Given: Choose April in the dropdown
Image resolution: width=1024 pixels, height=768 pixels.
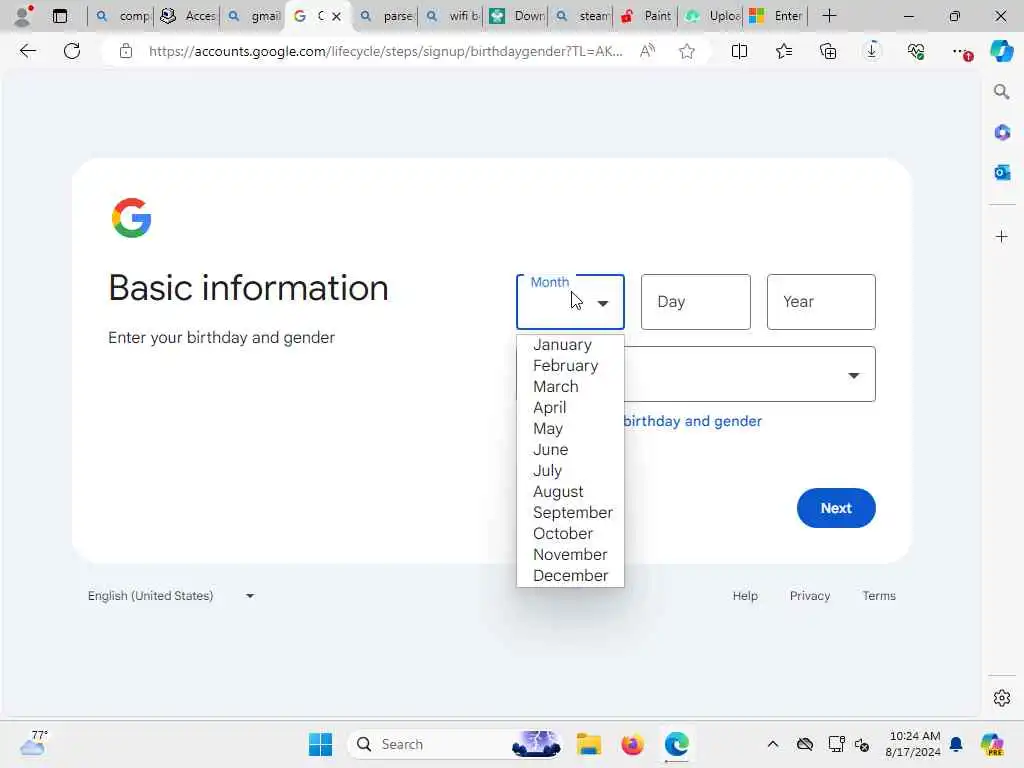Looking at the screenshot, I should (570, 408).
